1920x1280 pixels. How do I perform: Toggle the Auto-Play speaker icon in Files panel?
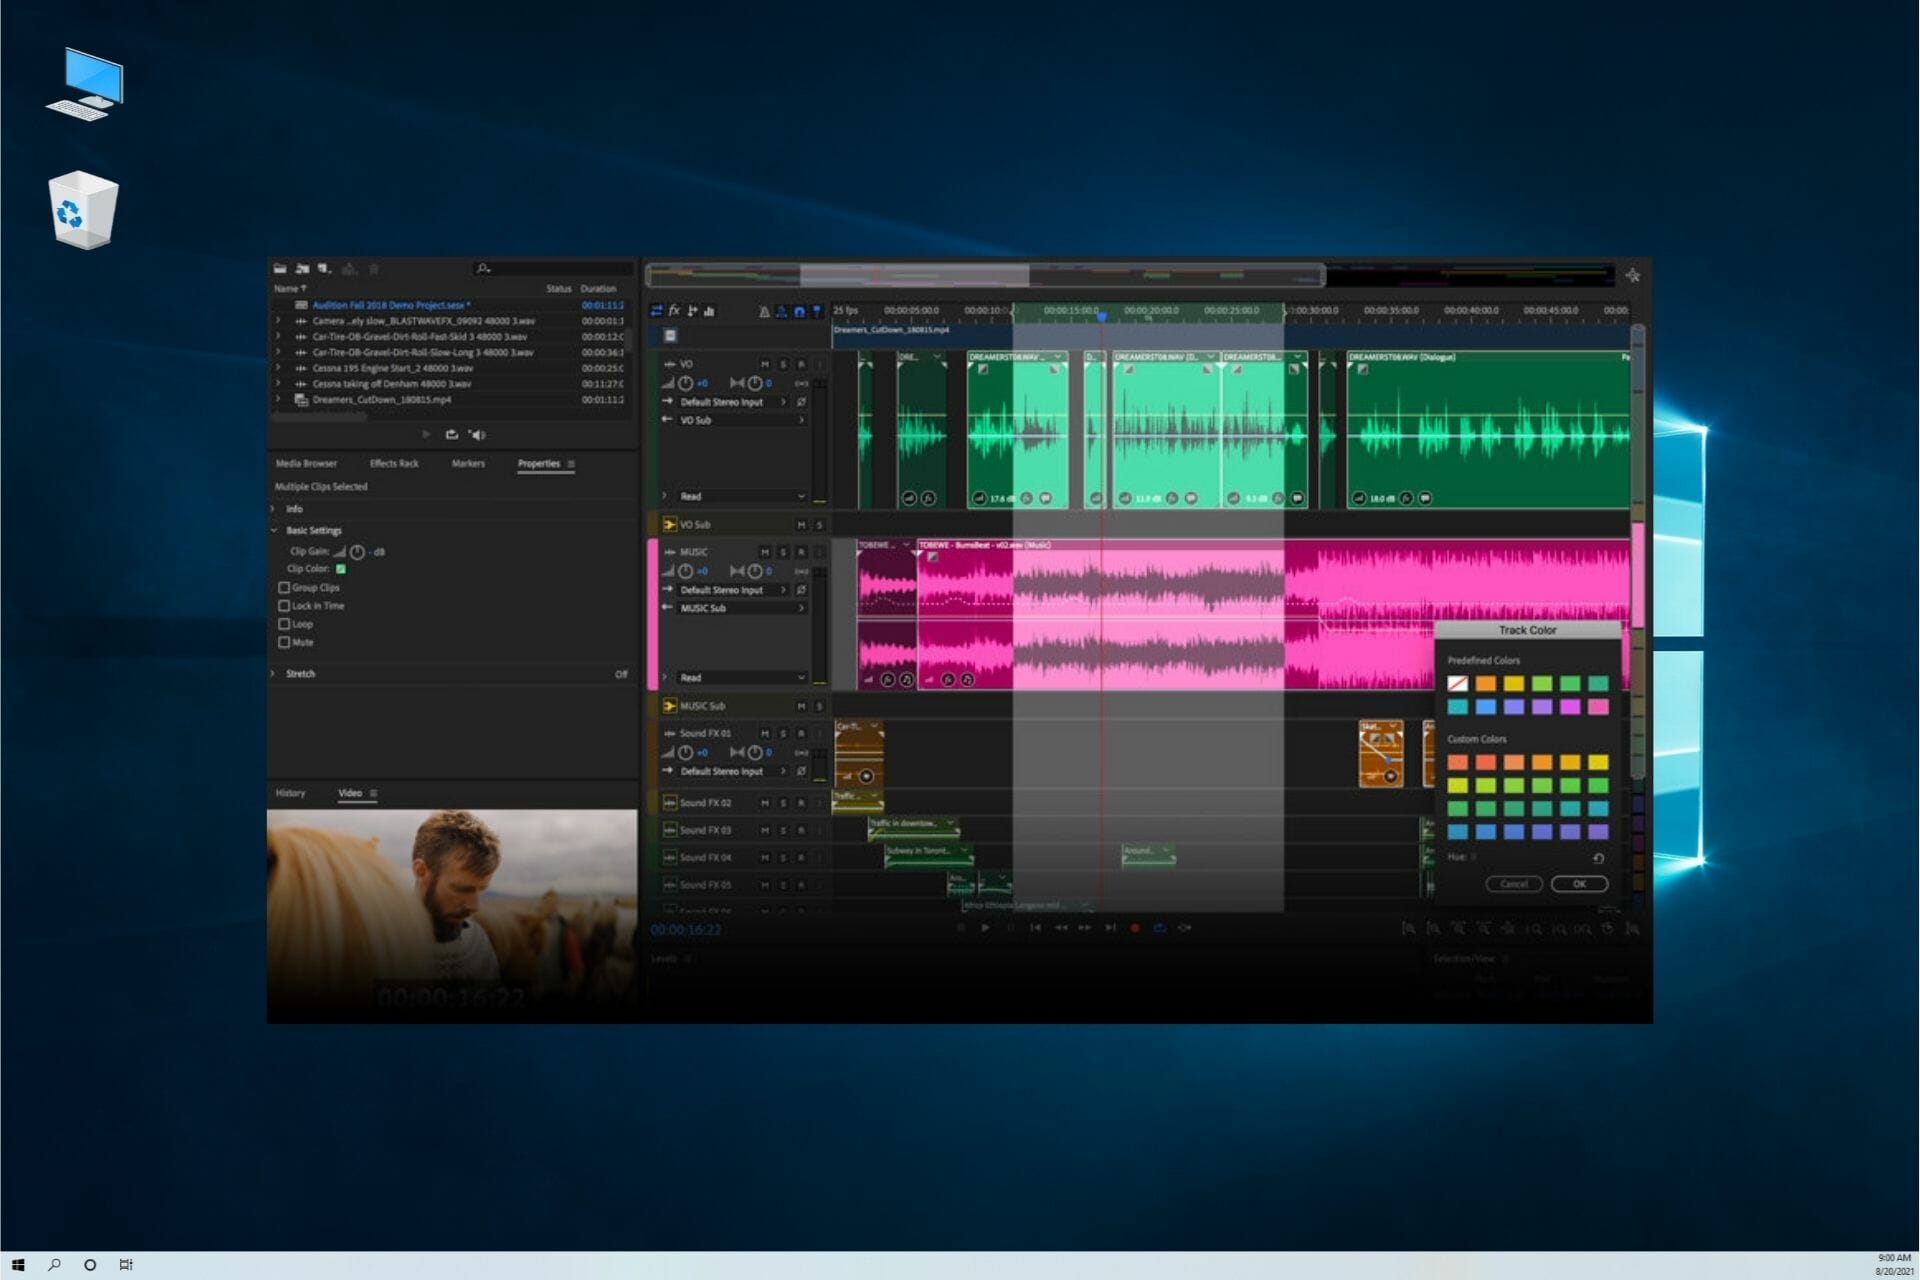[x=477, y=434]
